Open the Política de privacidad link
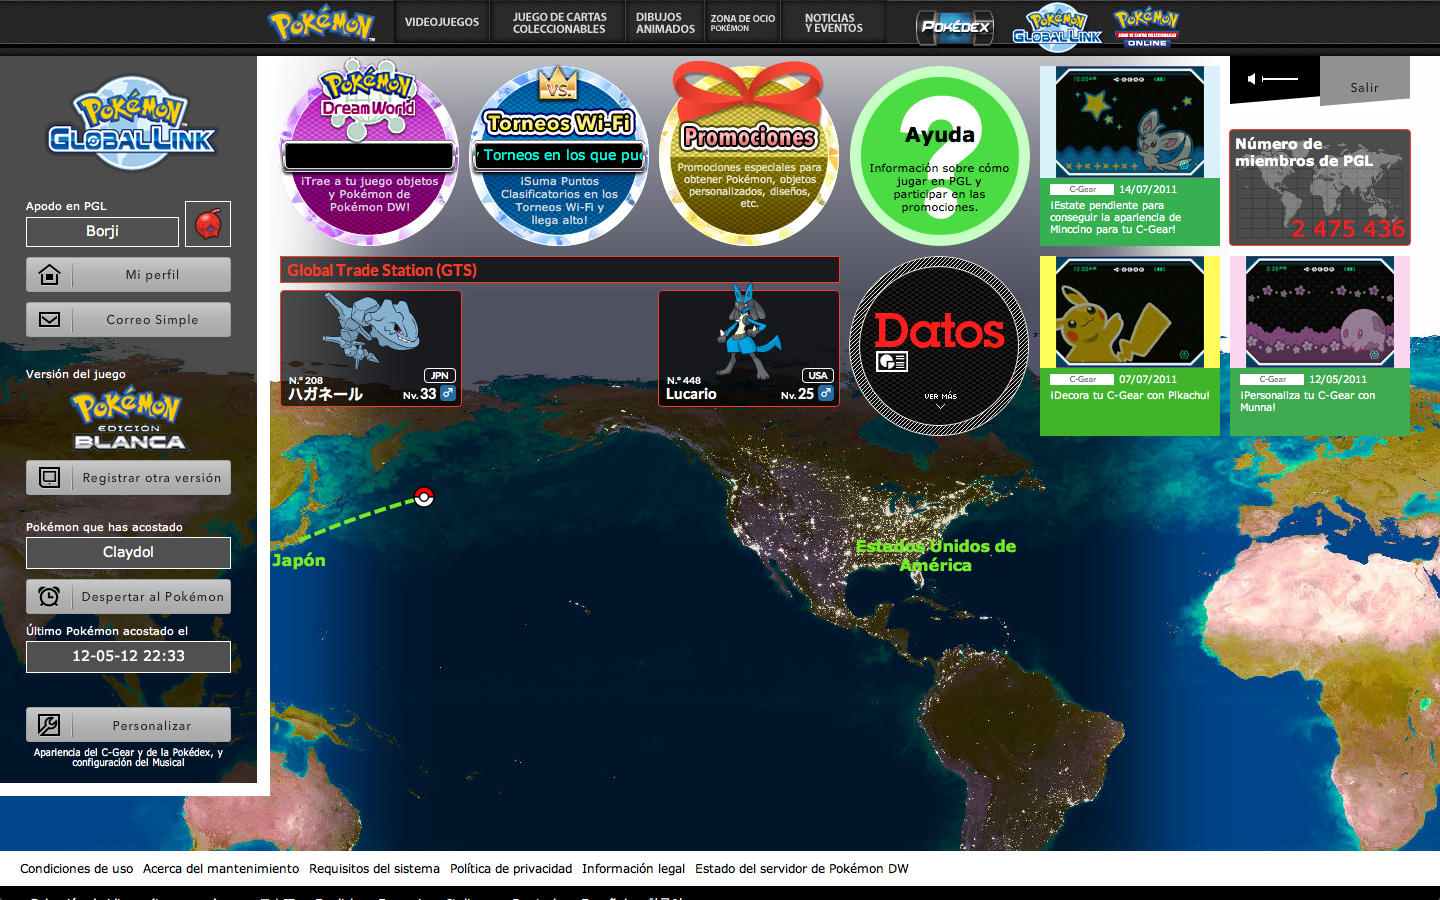 511,869
